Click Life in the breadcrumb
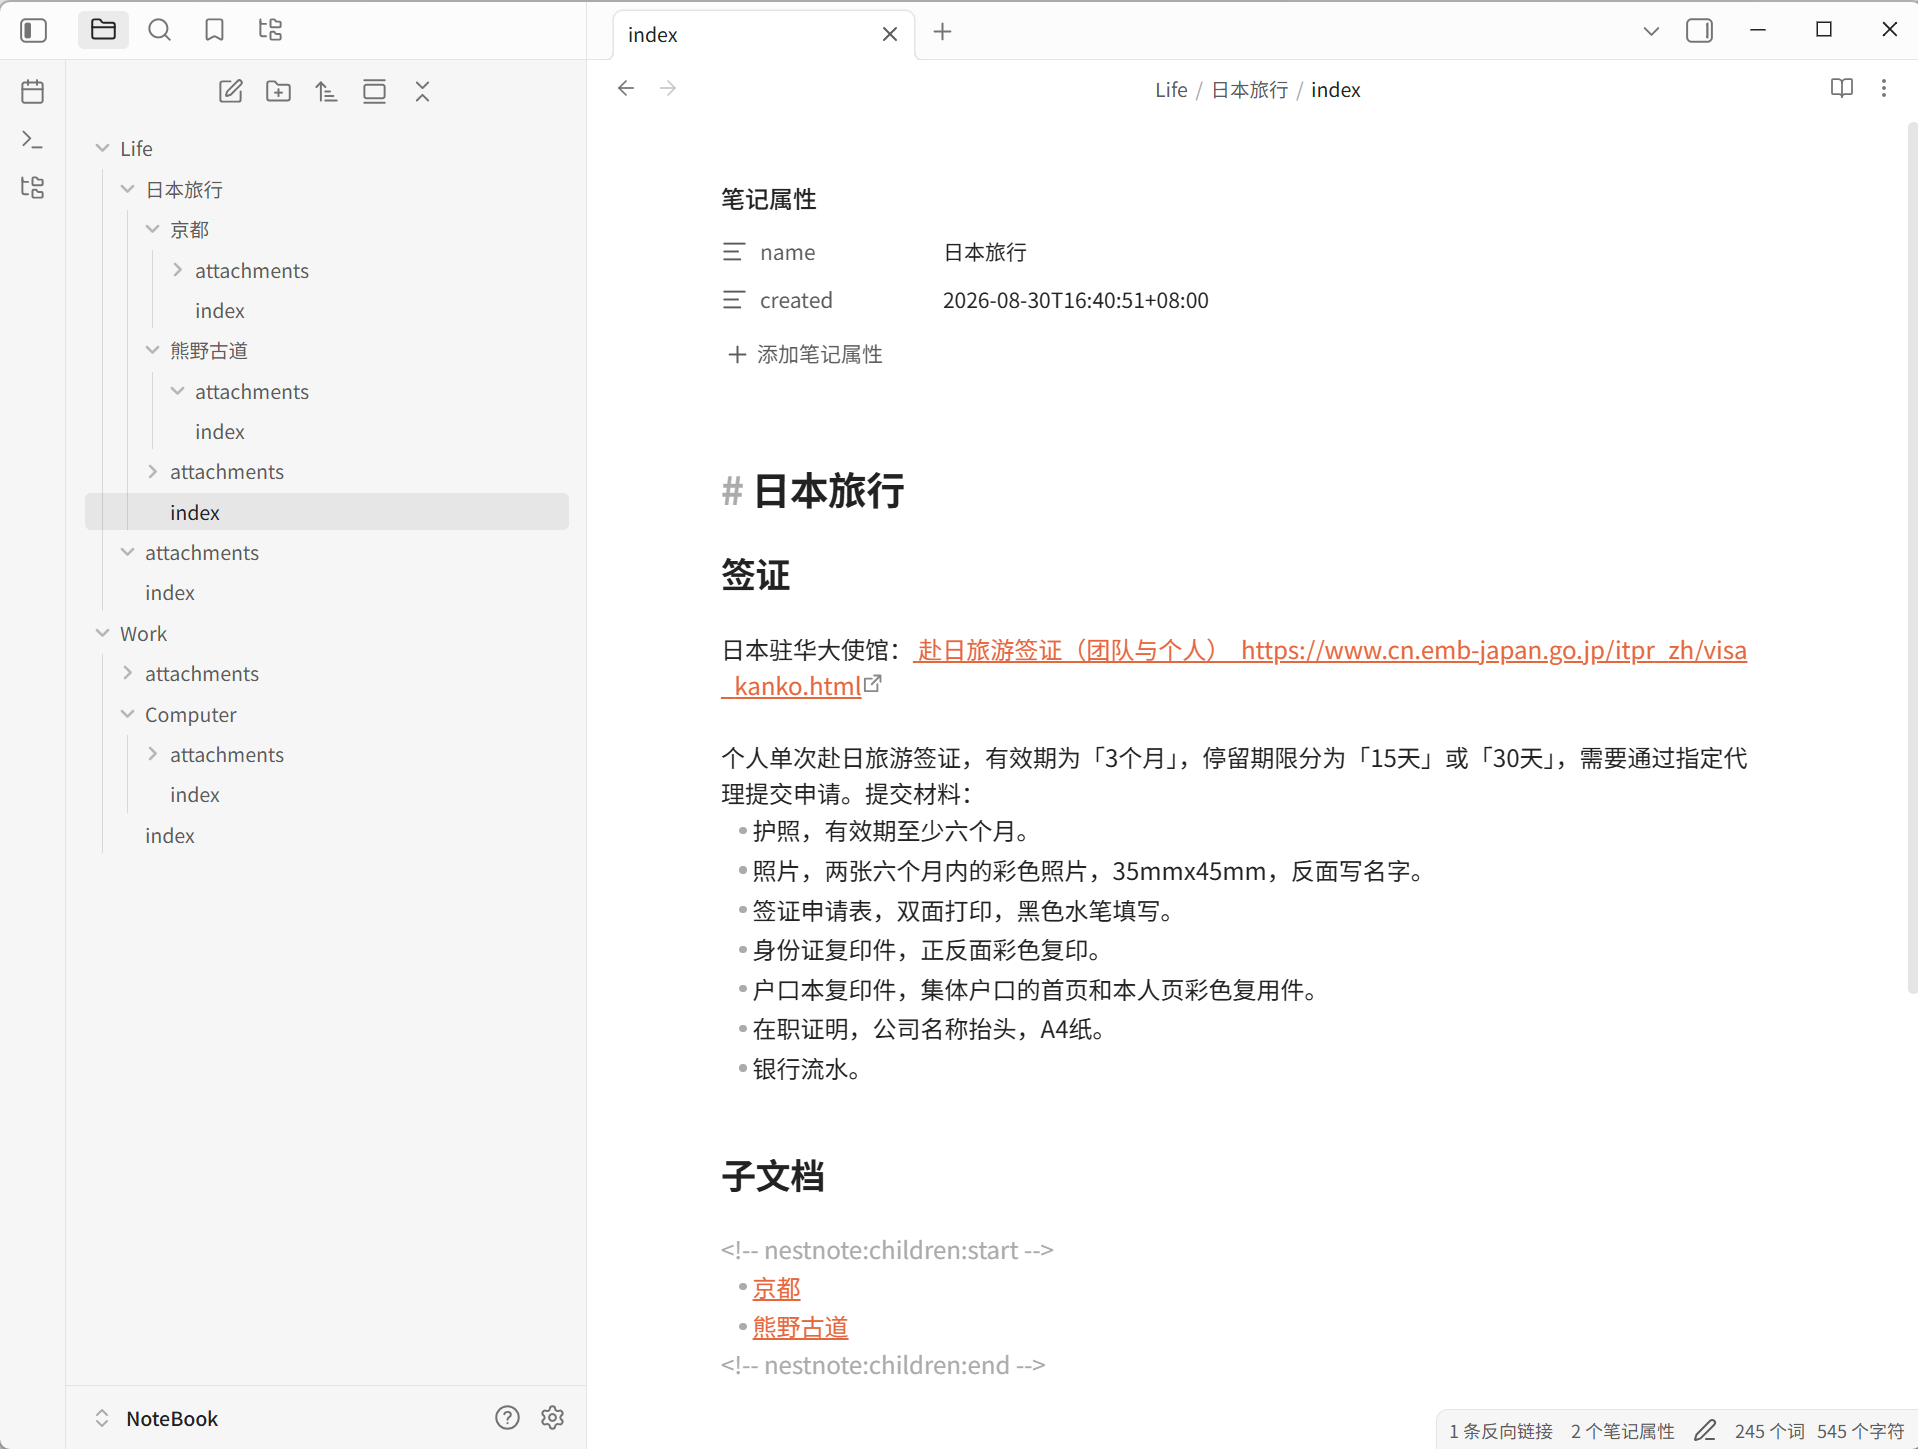 (1171, 90)
